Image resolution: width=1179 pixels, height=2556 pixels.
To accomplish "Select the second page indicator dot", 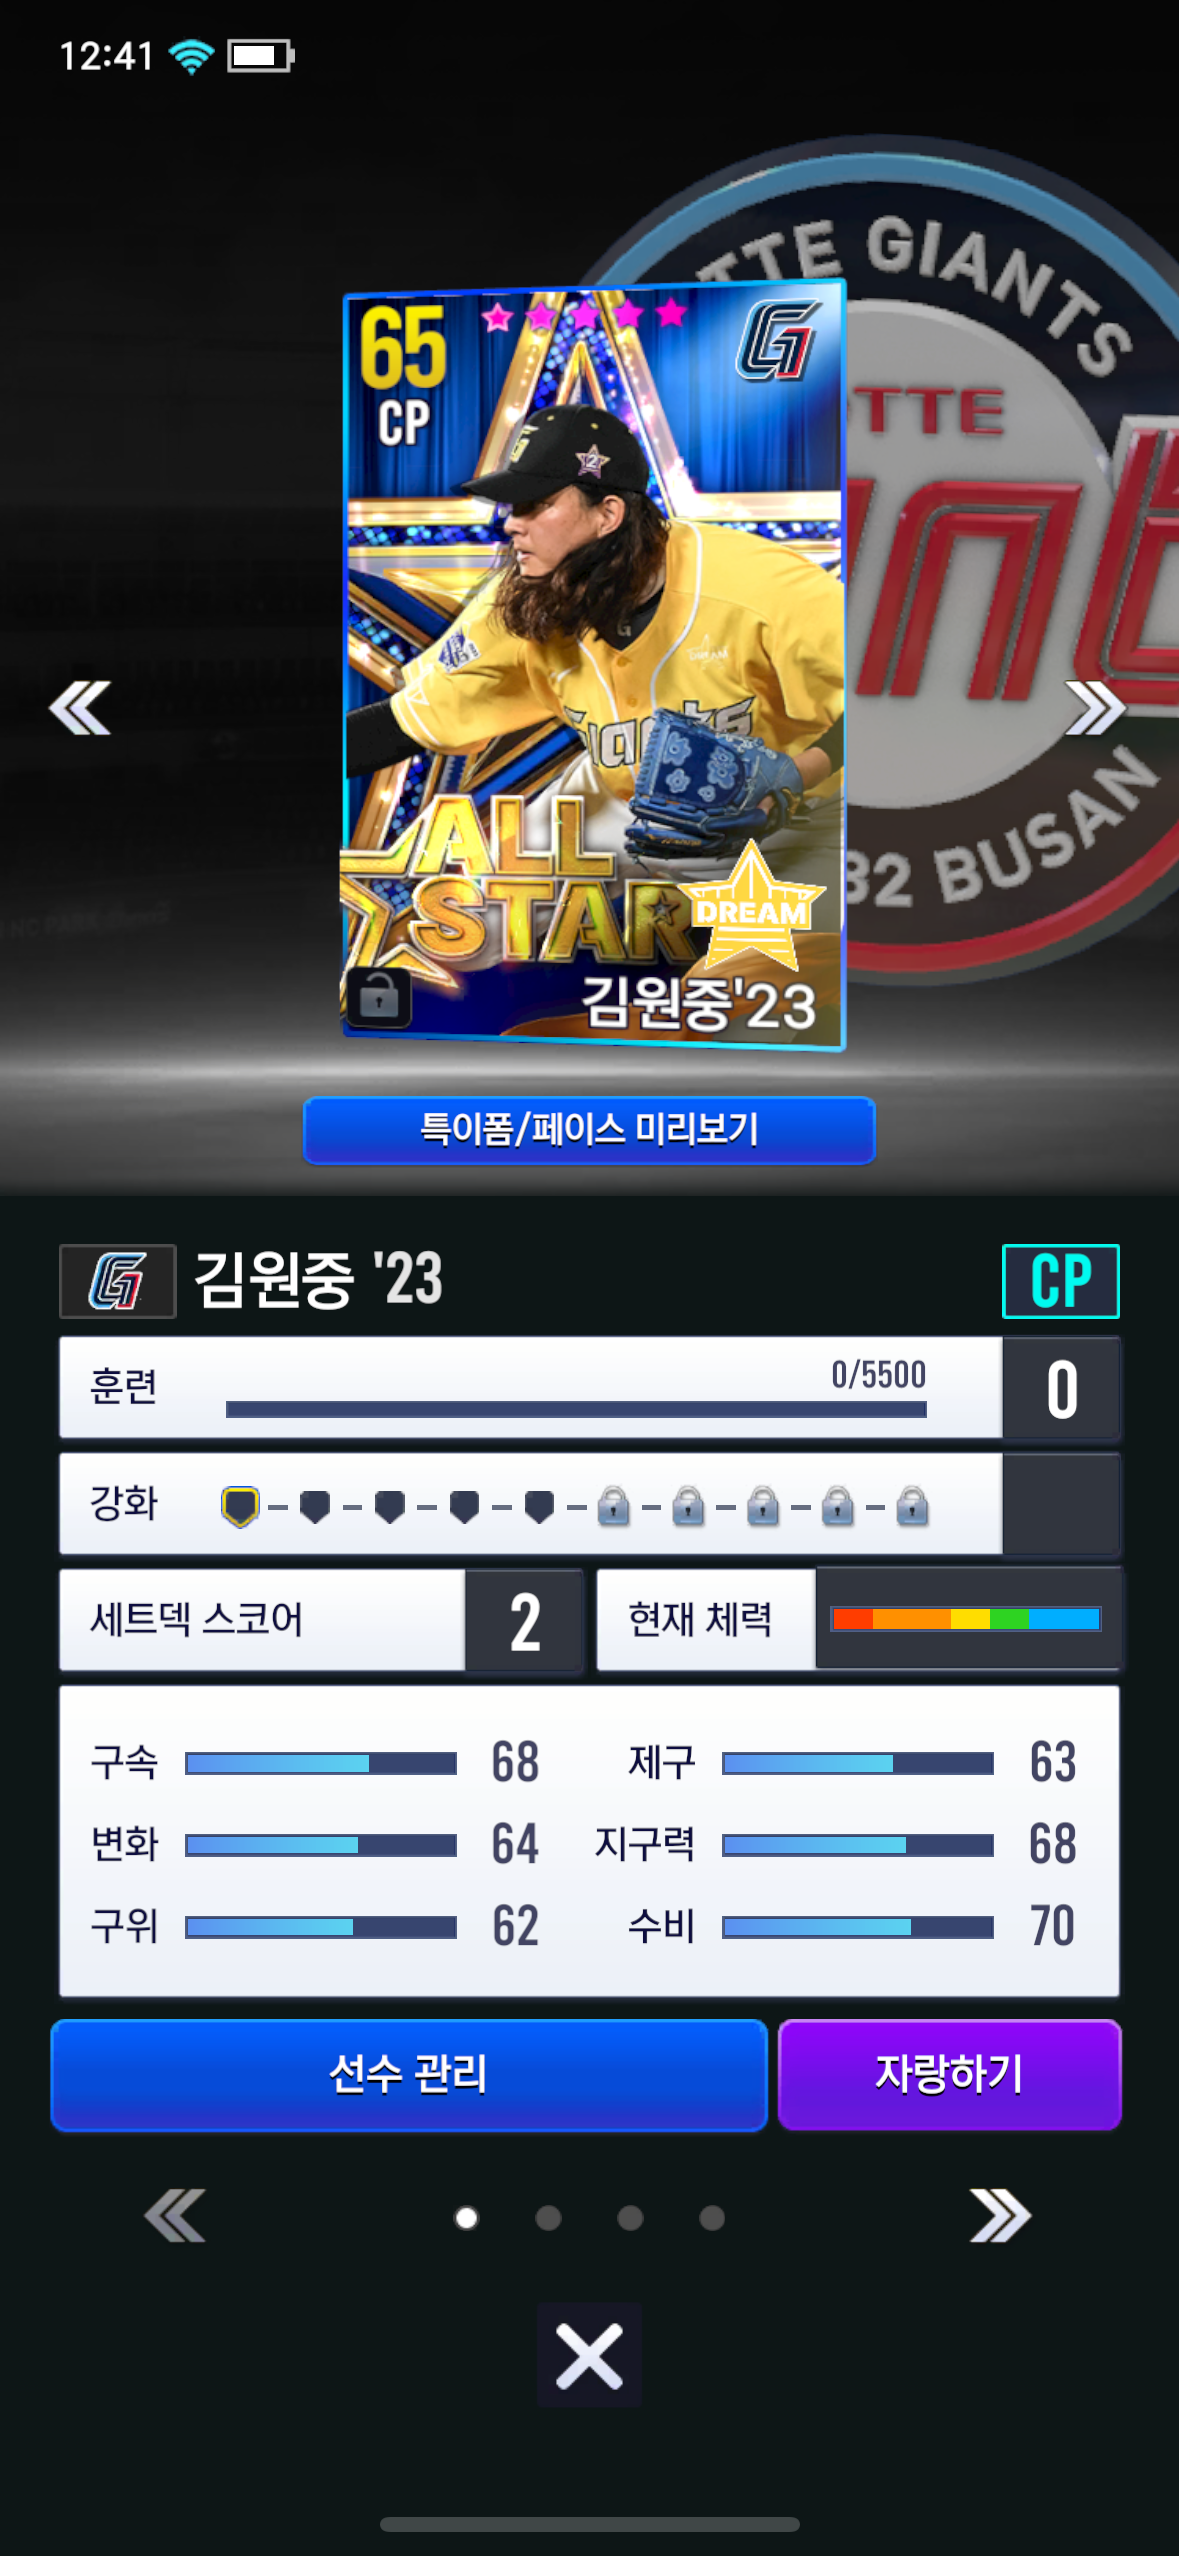I will [548, 2218].
